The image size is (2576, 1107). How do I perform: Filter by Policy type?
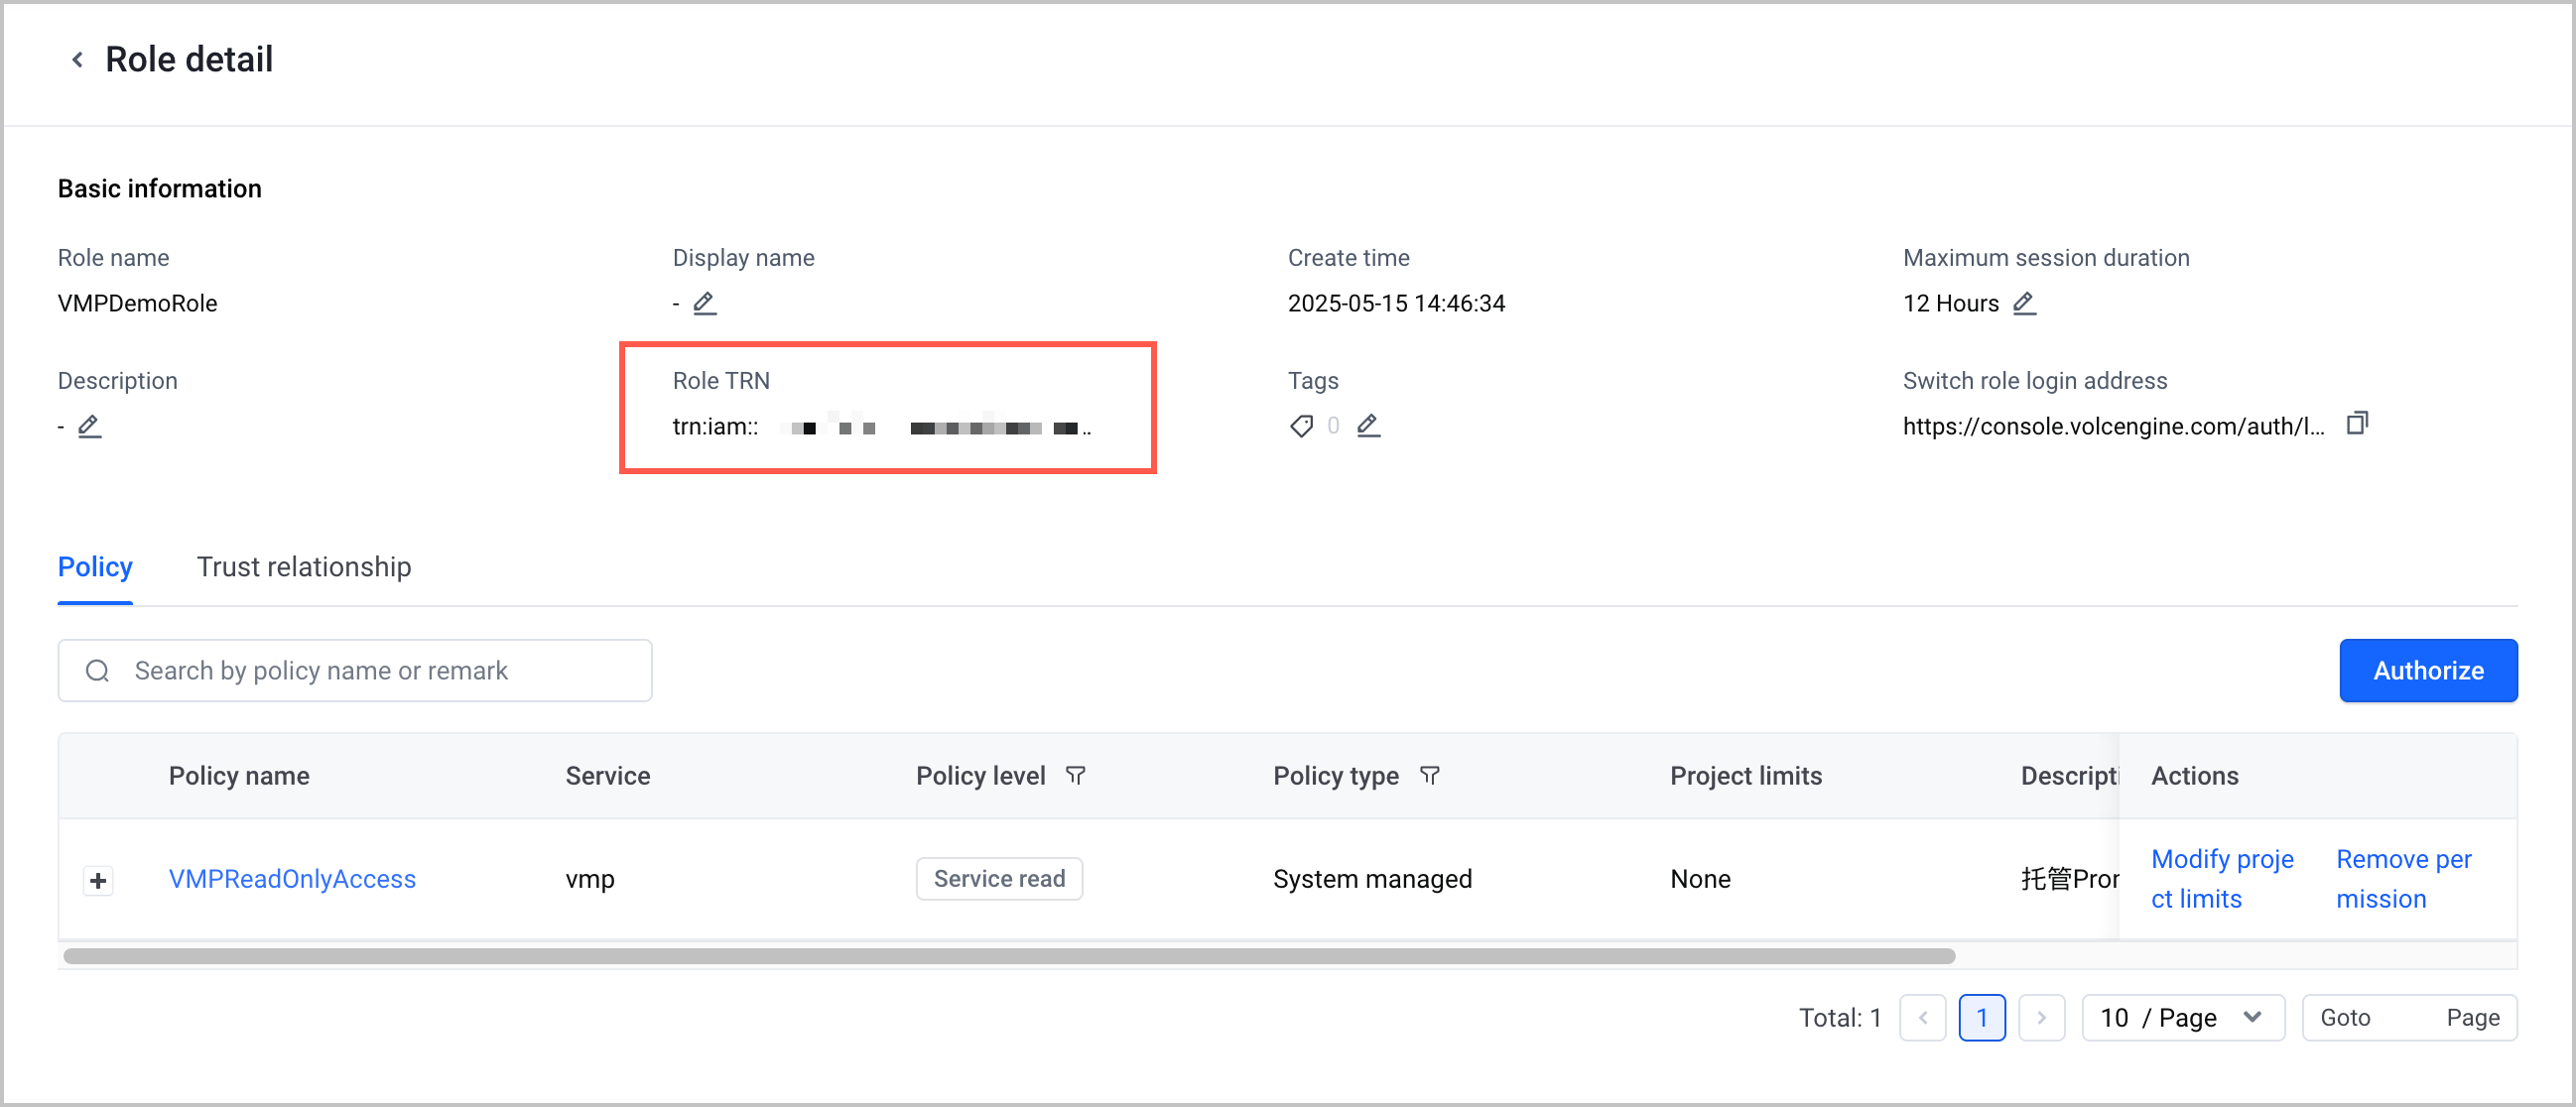coord(1429,776)
